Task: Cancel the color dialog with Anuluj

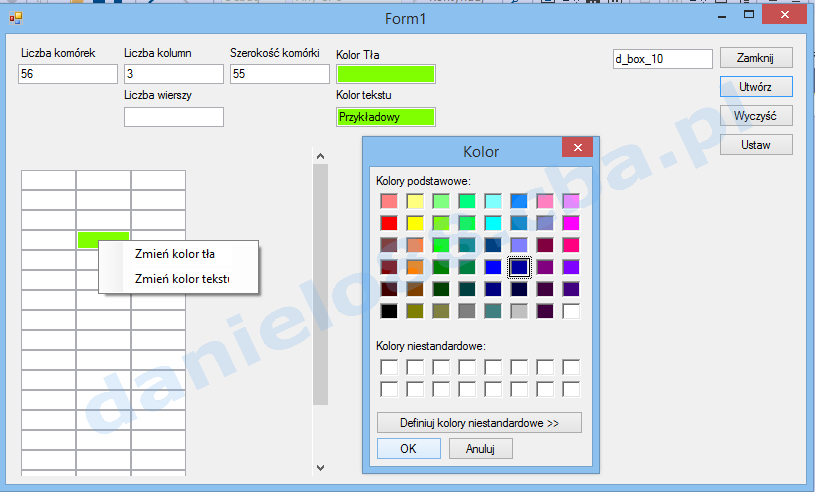Action: (480, 449)
